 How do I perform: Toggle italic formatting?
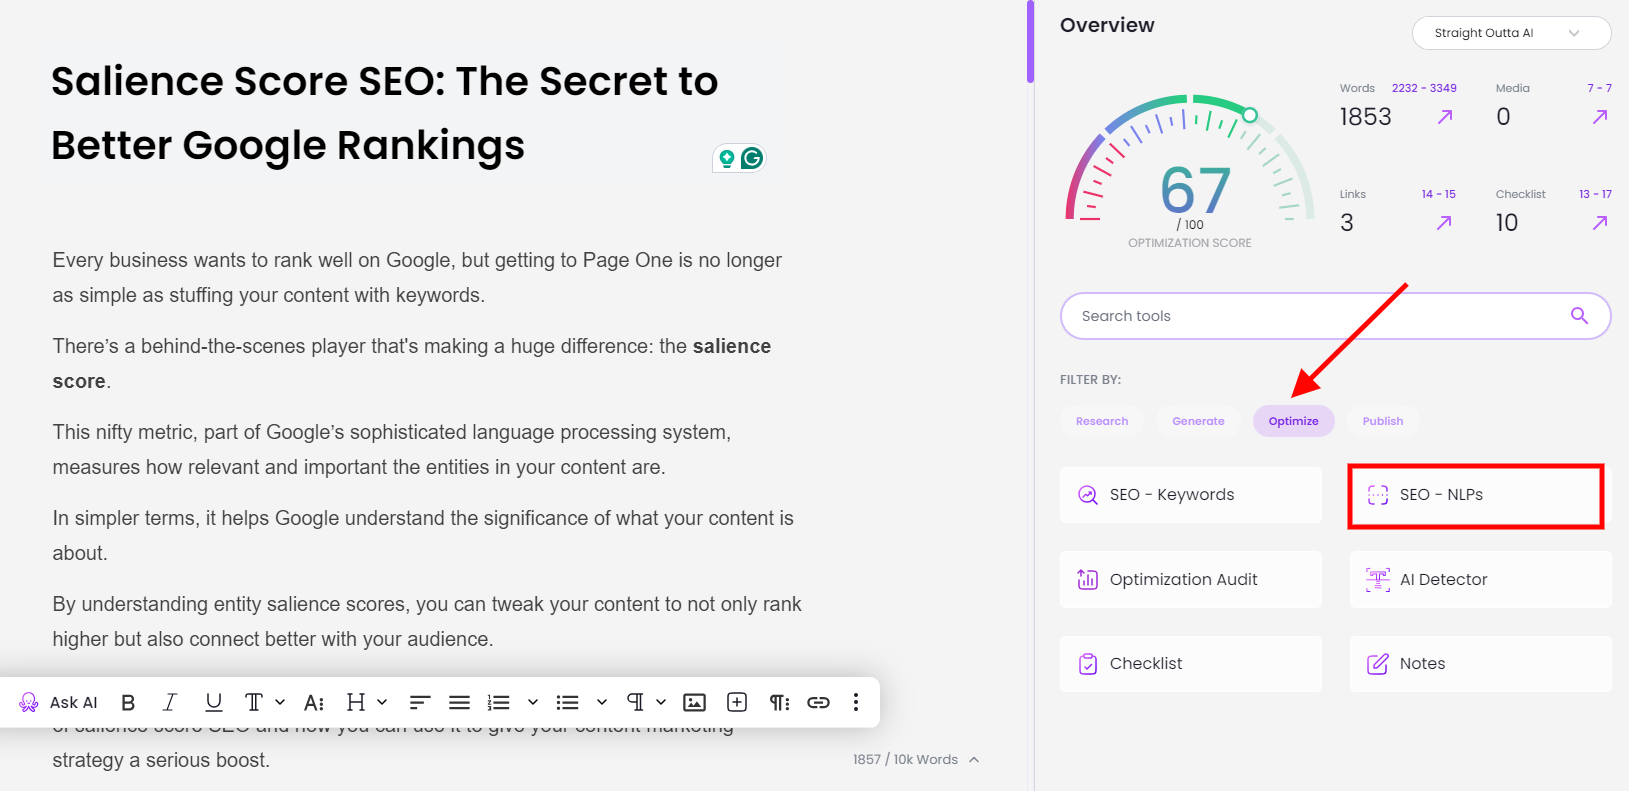[x=170, y=702]
